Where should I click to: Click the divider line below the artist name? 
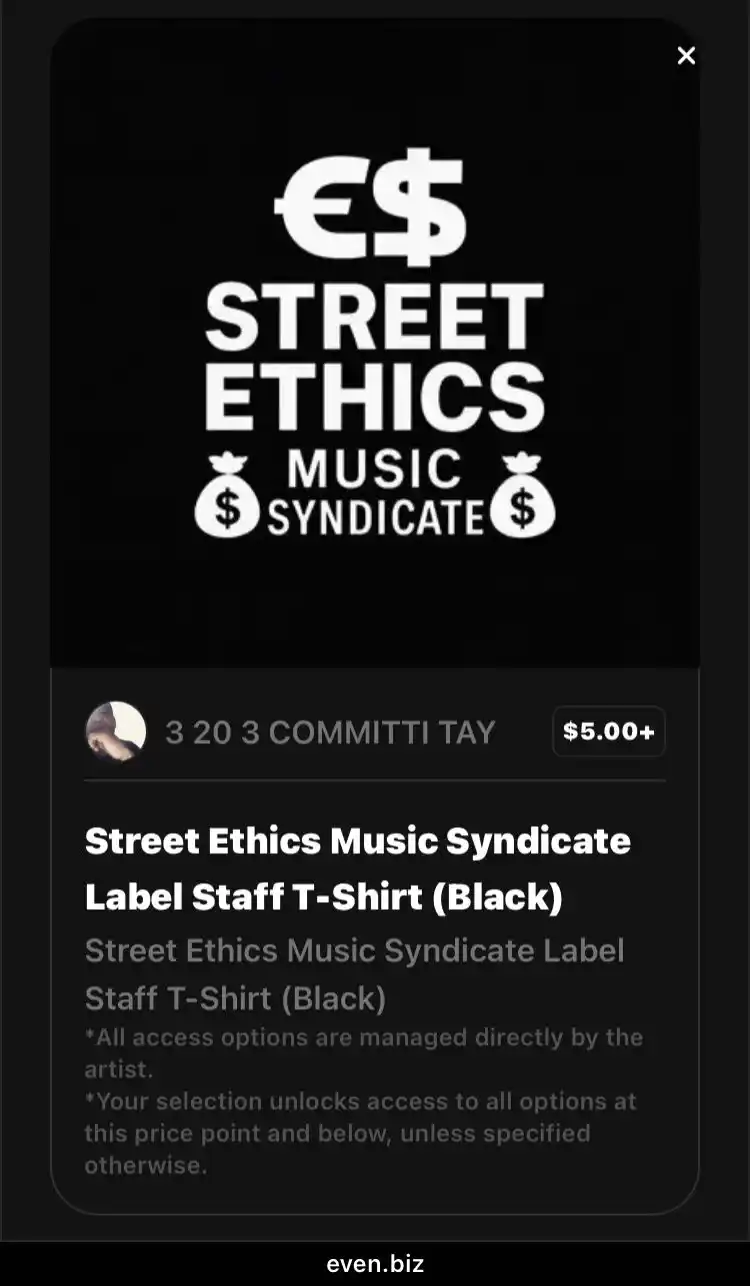375,780
